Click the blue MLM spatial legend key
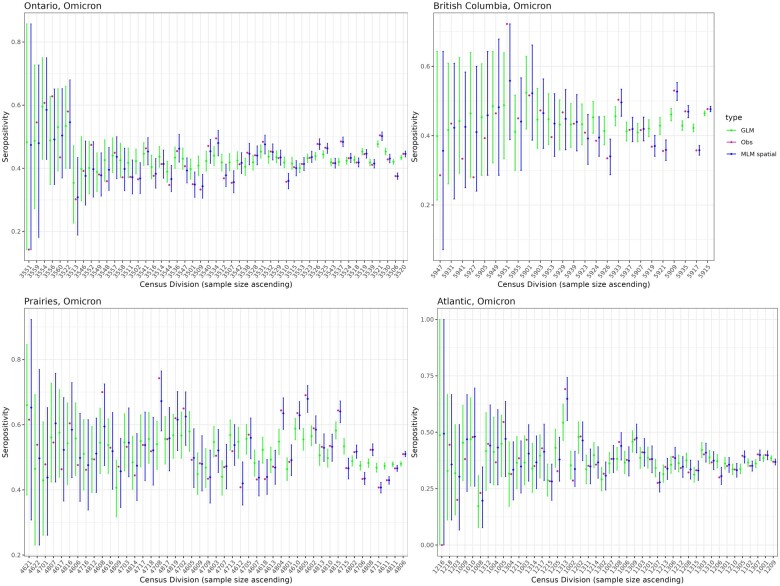The width and height of the screenshot is (780, 586). [x=733, y=154]
